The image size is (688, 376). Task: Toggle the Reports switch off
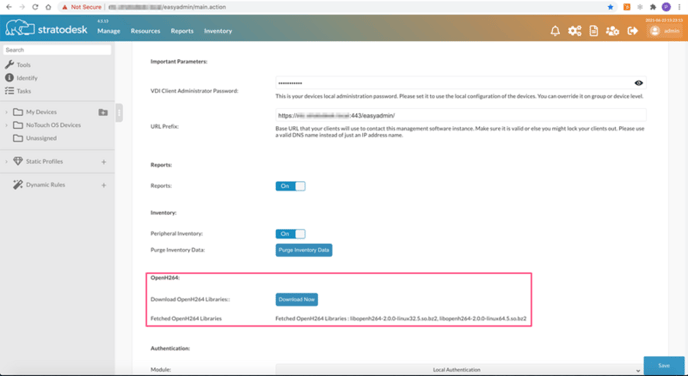[290, 186]
